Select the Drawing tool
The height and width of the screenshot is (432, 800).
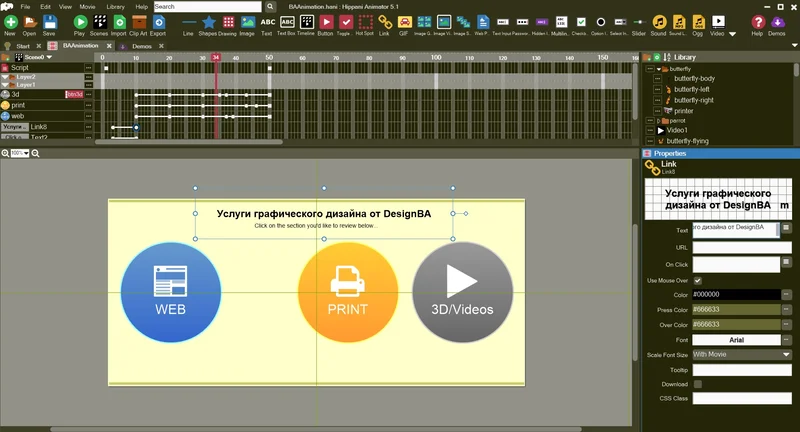pos(228,25)
